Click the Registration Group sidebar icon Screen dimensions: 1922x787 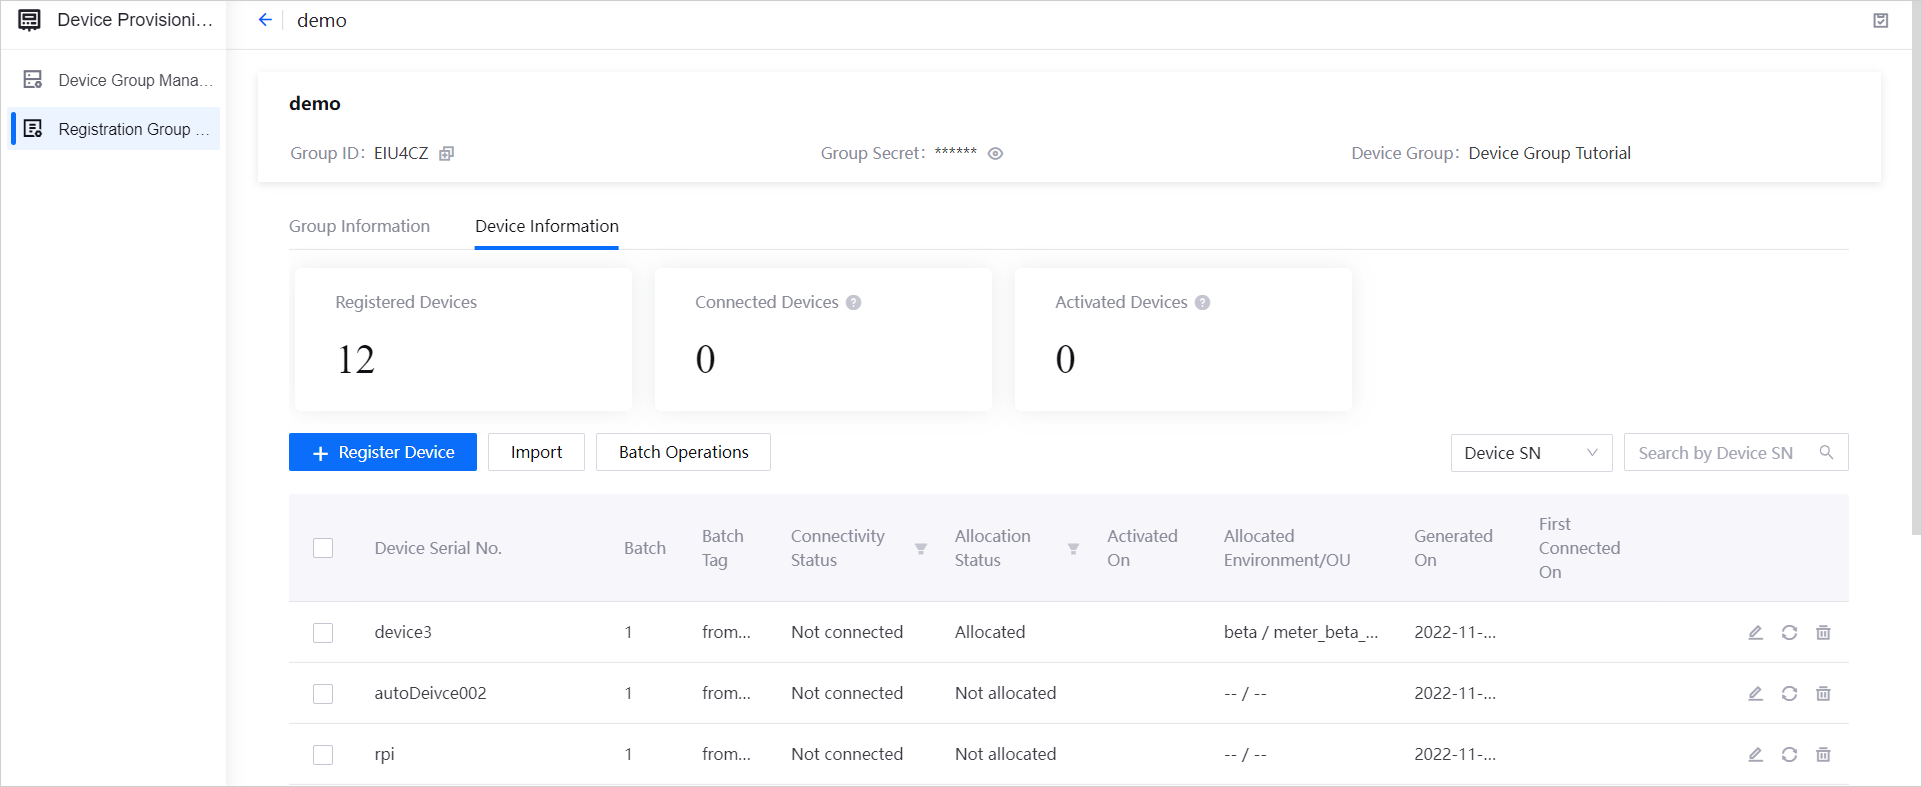pos(33,128)
